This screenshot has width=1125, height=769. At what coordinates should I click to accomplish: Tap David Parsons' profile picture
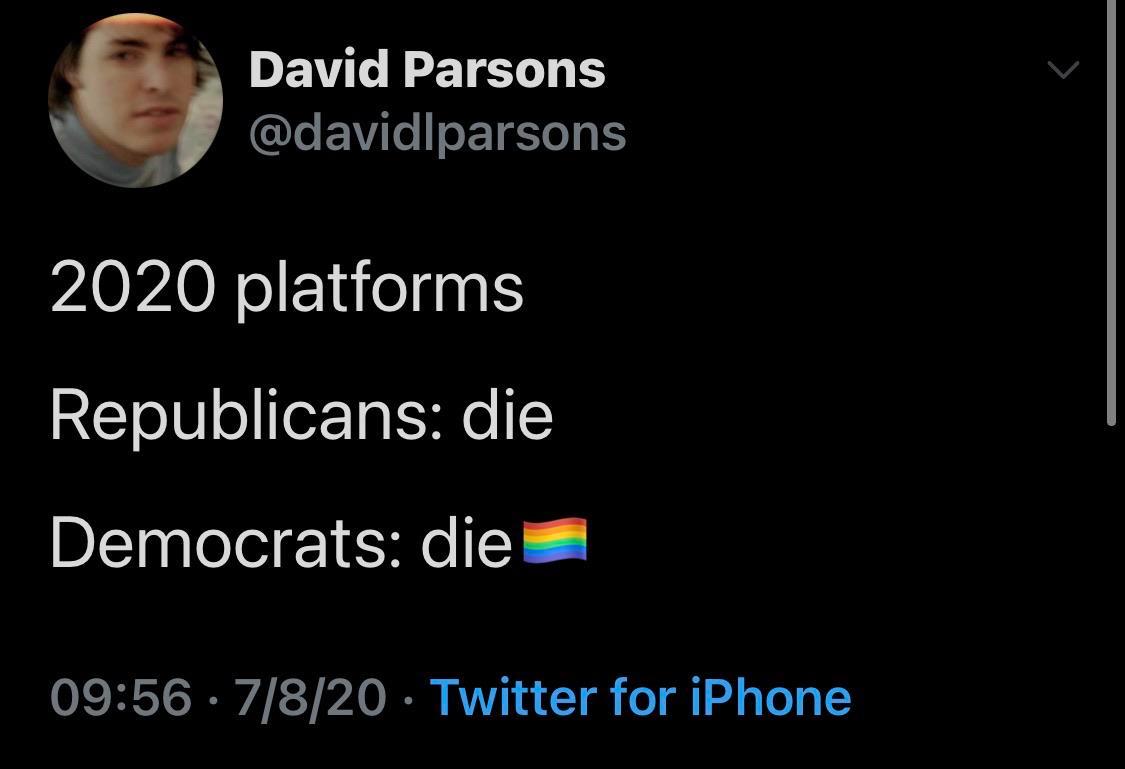(135, 101)
